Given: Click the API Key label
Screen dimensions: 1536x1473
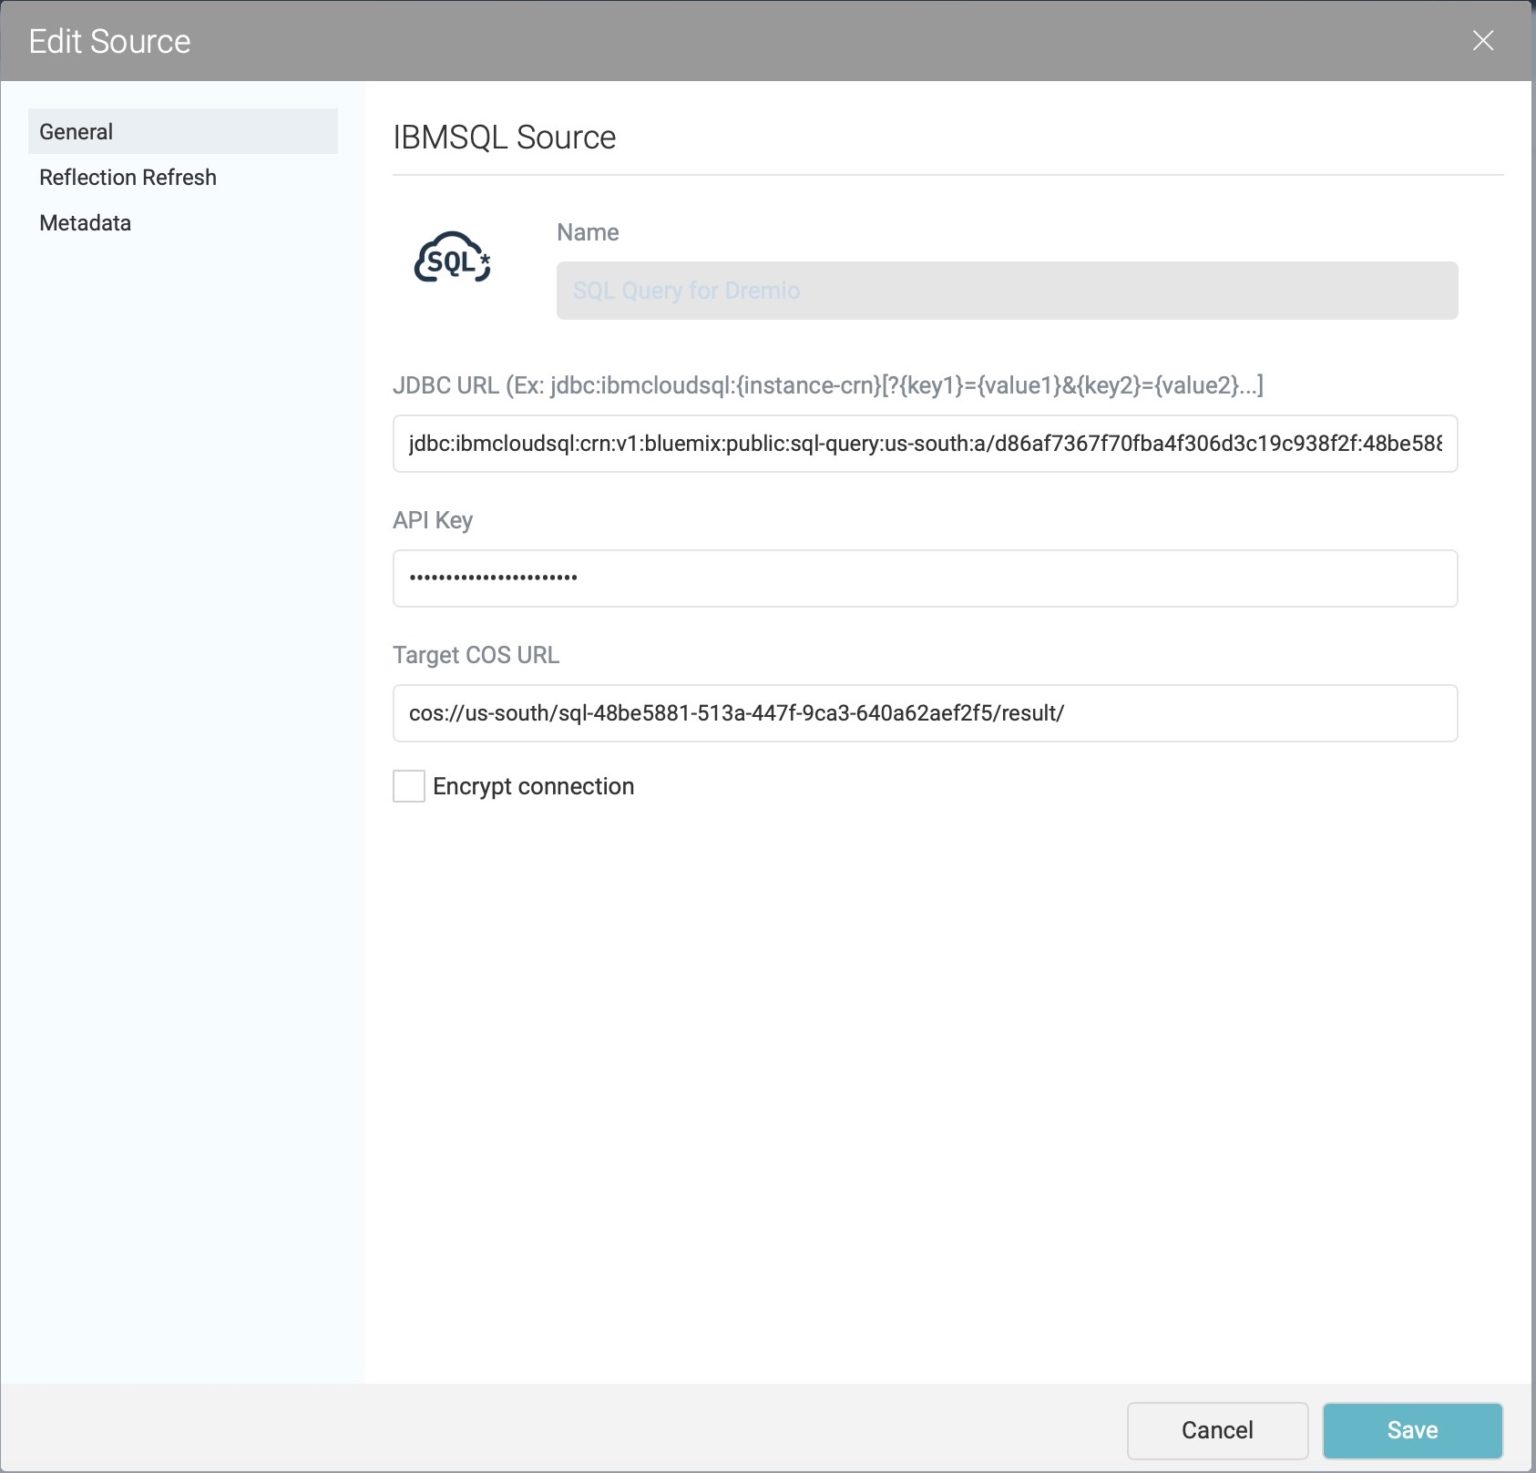Looking at the screenshot, I should (433, 520).
